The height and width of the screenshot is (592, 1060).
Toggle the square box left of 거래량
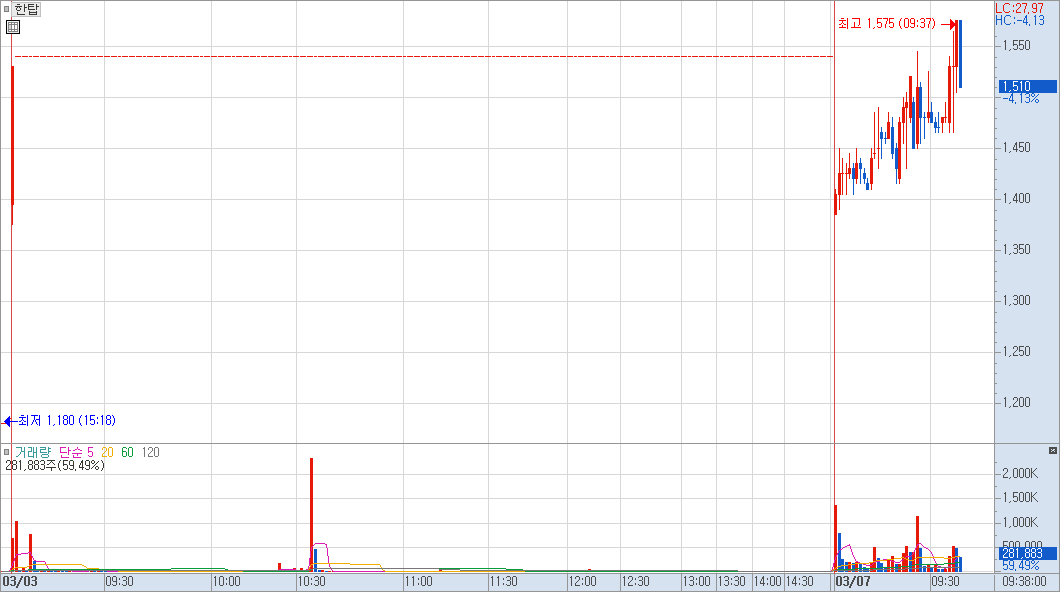tap(7, 452)
